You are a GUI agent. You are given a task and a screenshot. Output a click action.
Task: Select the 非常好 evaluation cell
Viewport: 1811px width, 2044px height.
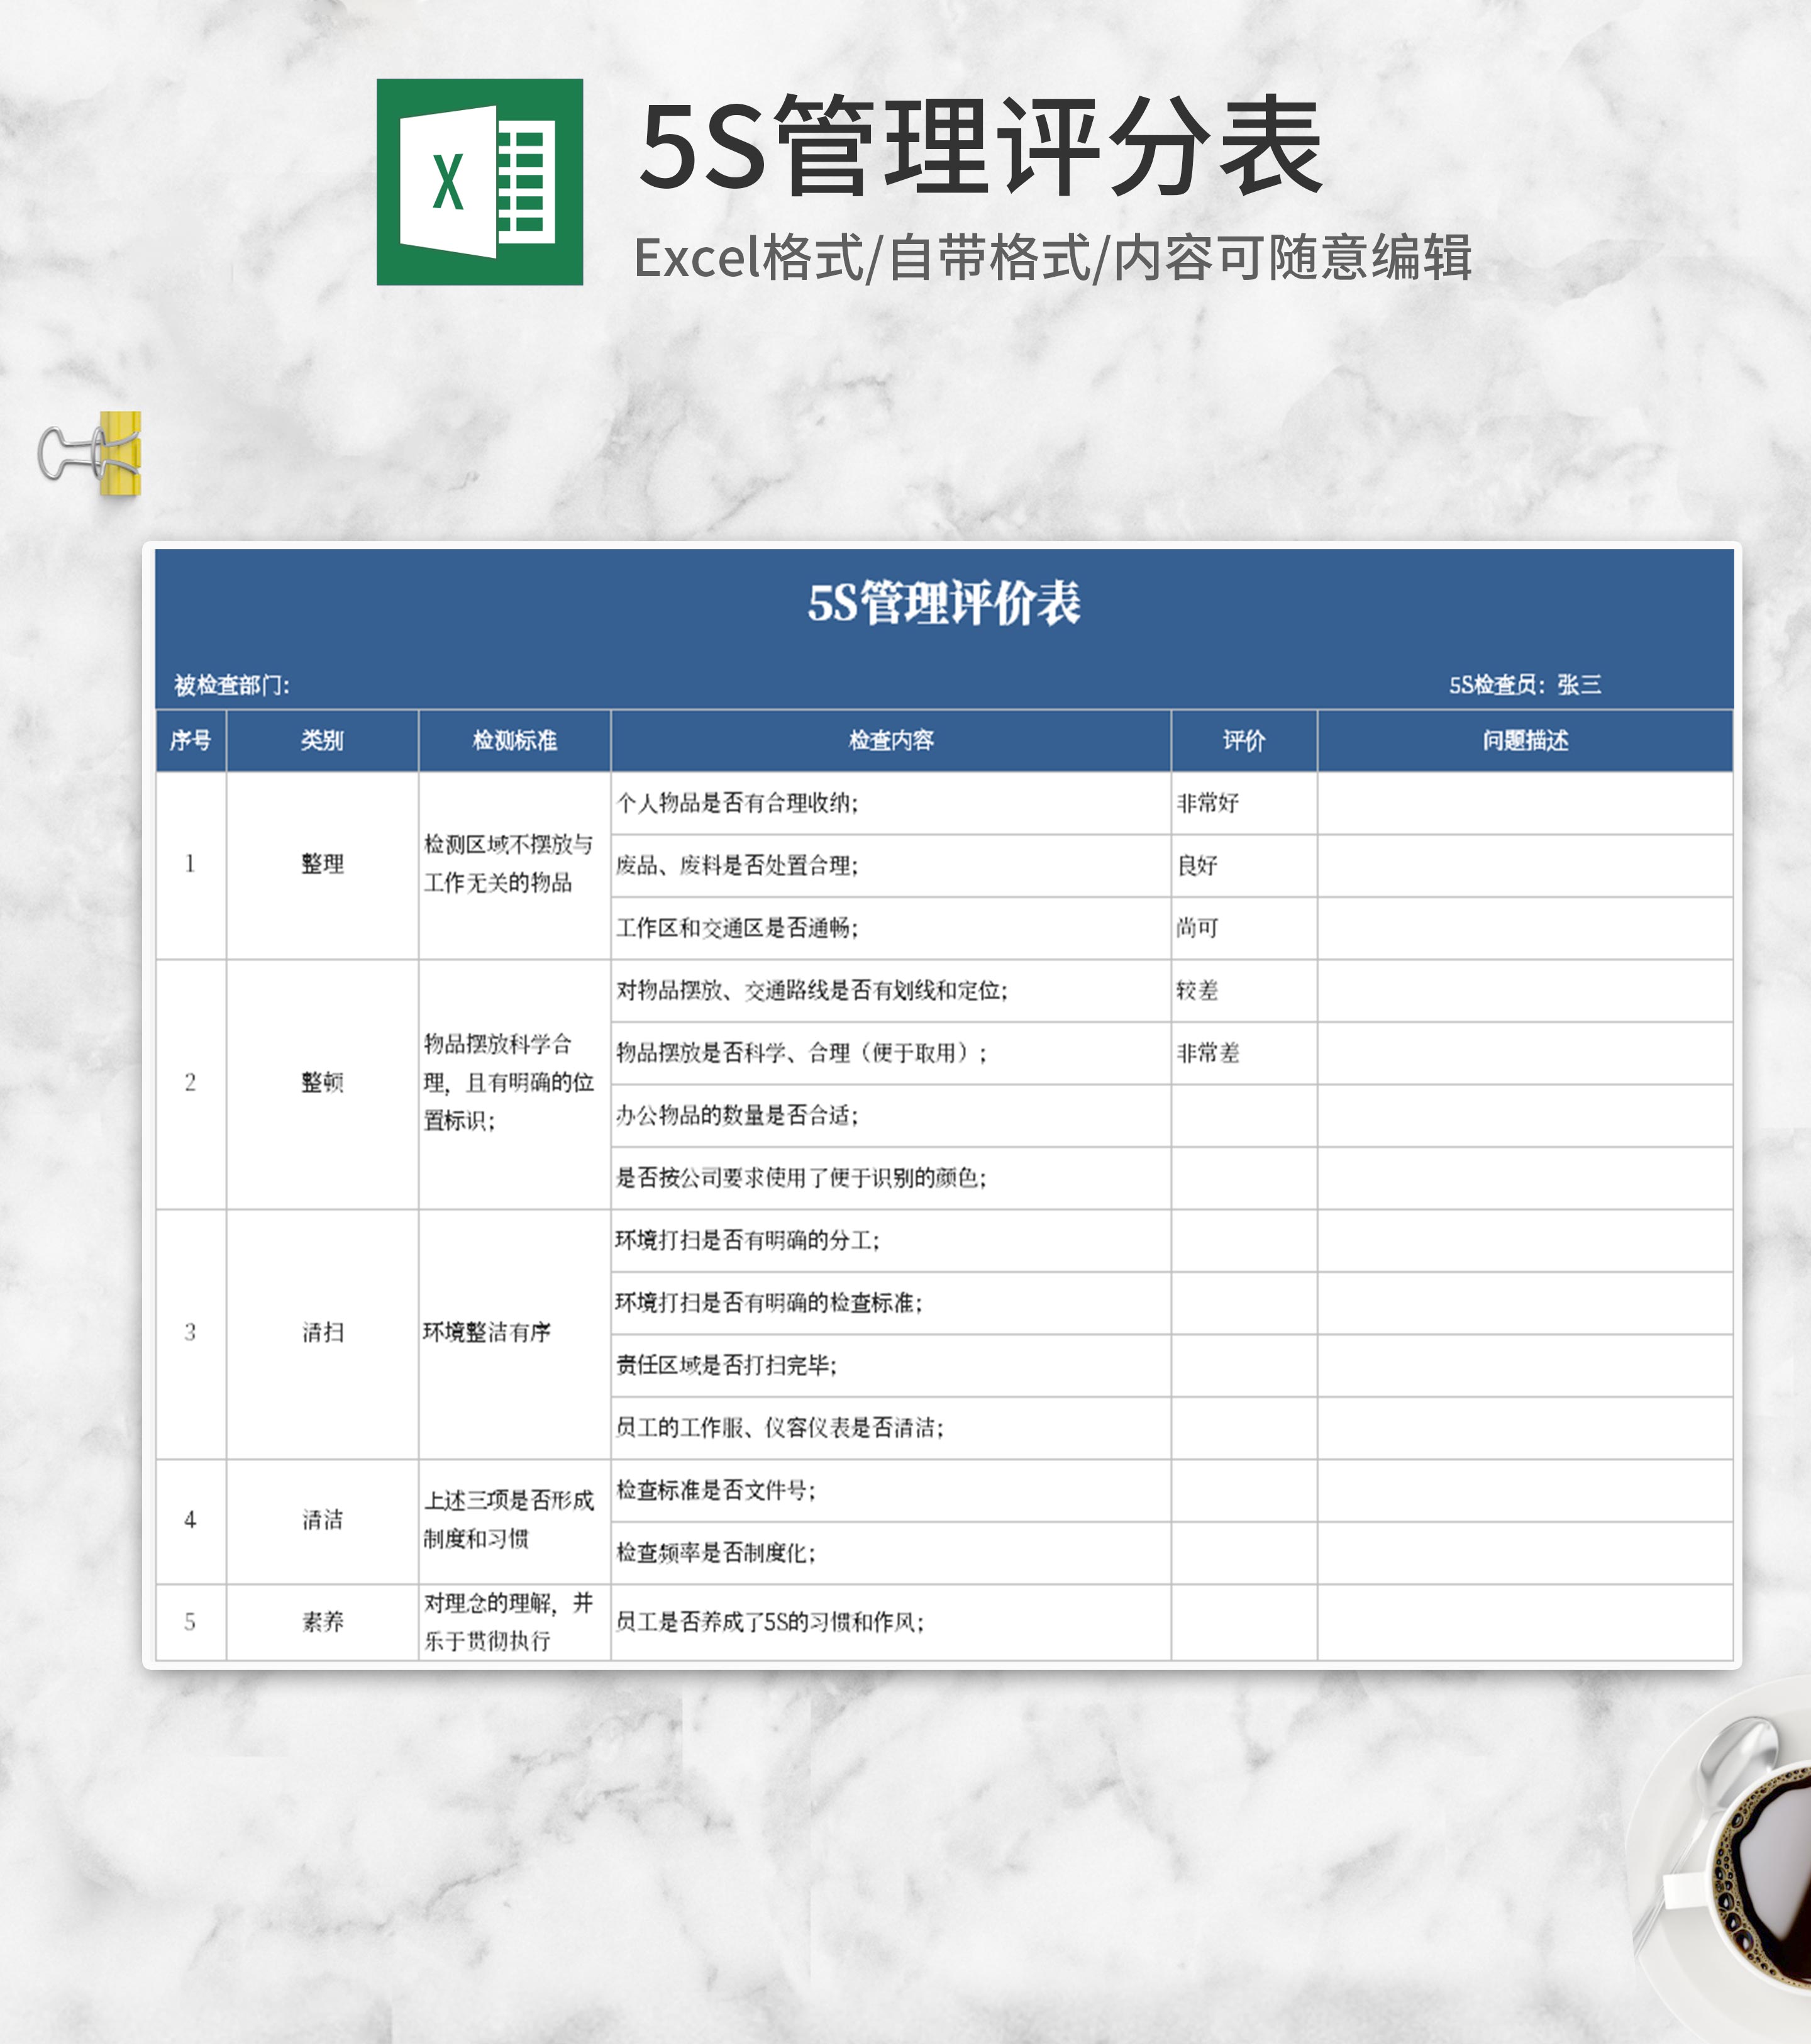(x=1208, y=803)
